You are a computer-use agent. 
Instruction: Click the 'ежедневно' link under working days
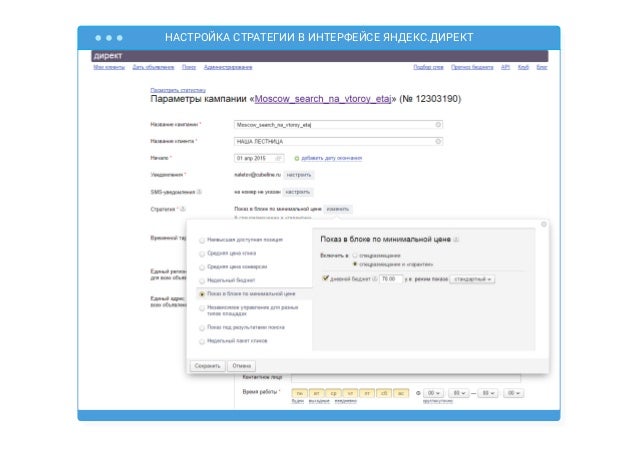coord(345,402)
